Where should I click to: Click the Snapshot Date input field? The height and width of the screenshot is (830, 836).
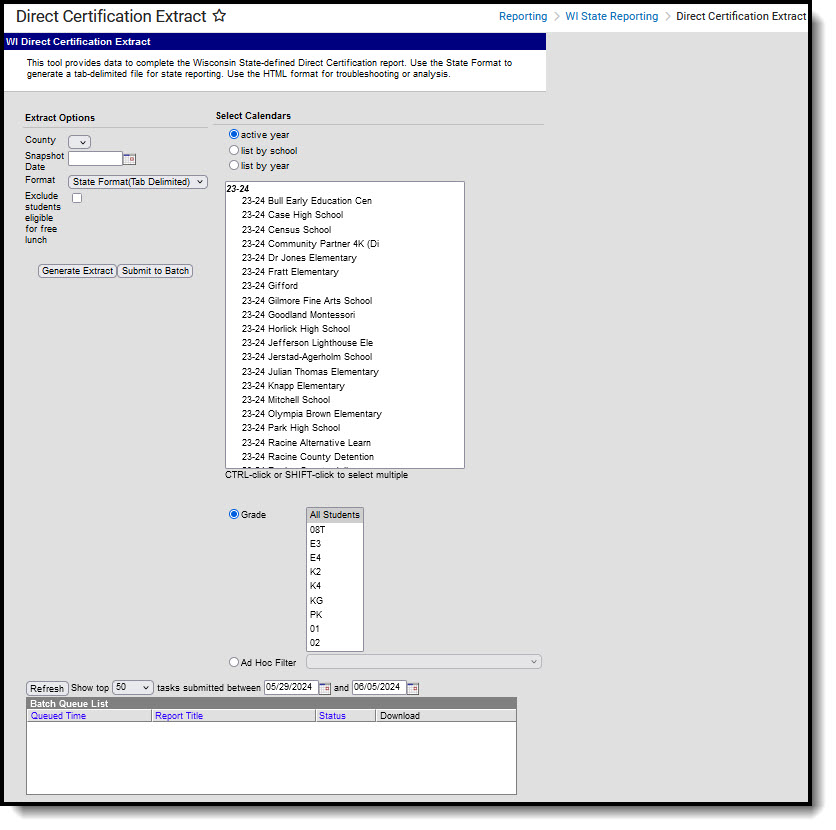(95, 158)
